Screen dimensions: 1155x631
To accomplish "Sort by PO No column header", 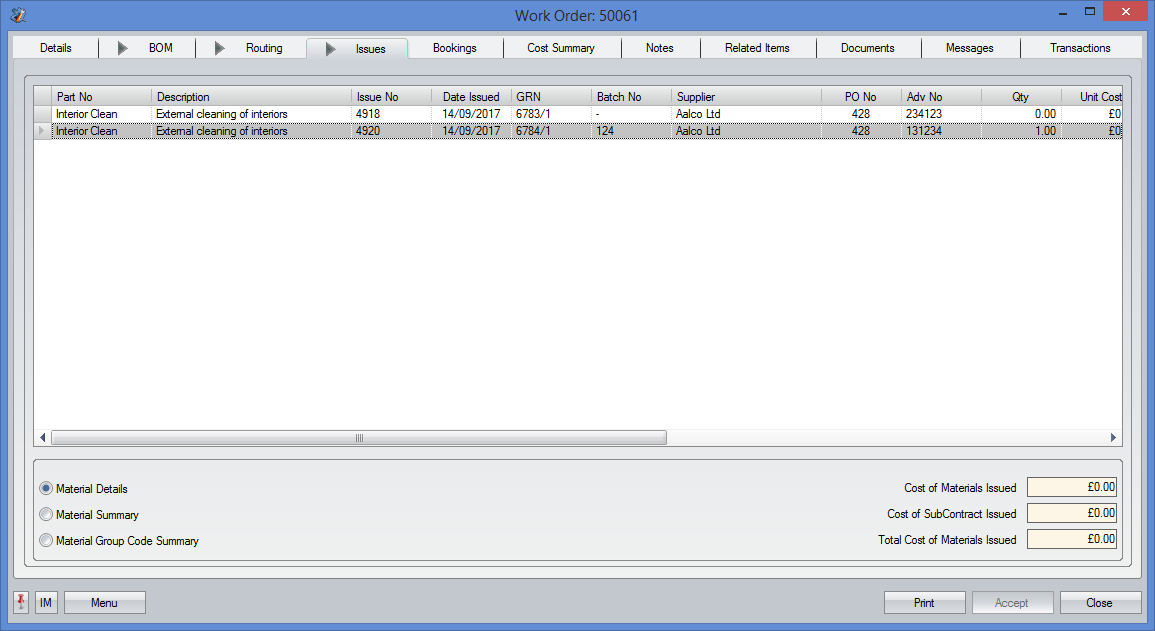I will point(861,96).
